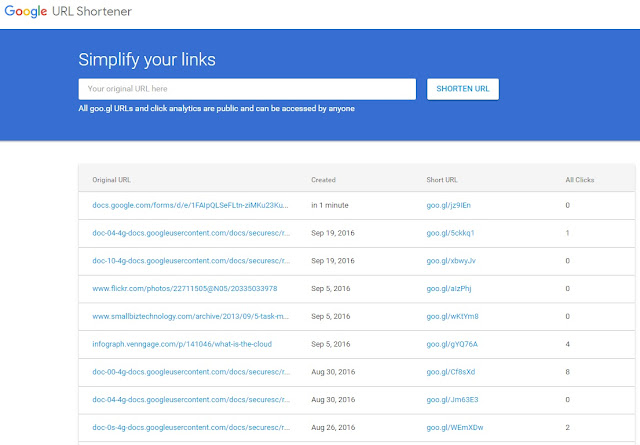Open the doc-0s-4g-docs.googleusercontent.com link
The height and width of the screenshot is (445, 640).
pyautogui.click(x=190, y=427)
